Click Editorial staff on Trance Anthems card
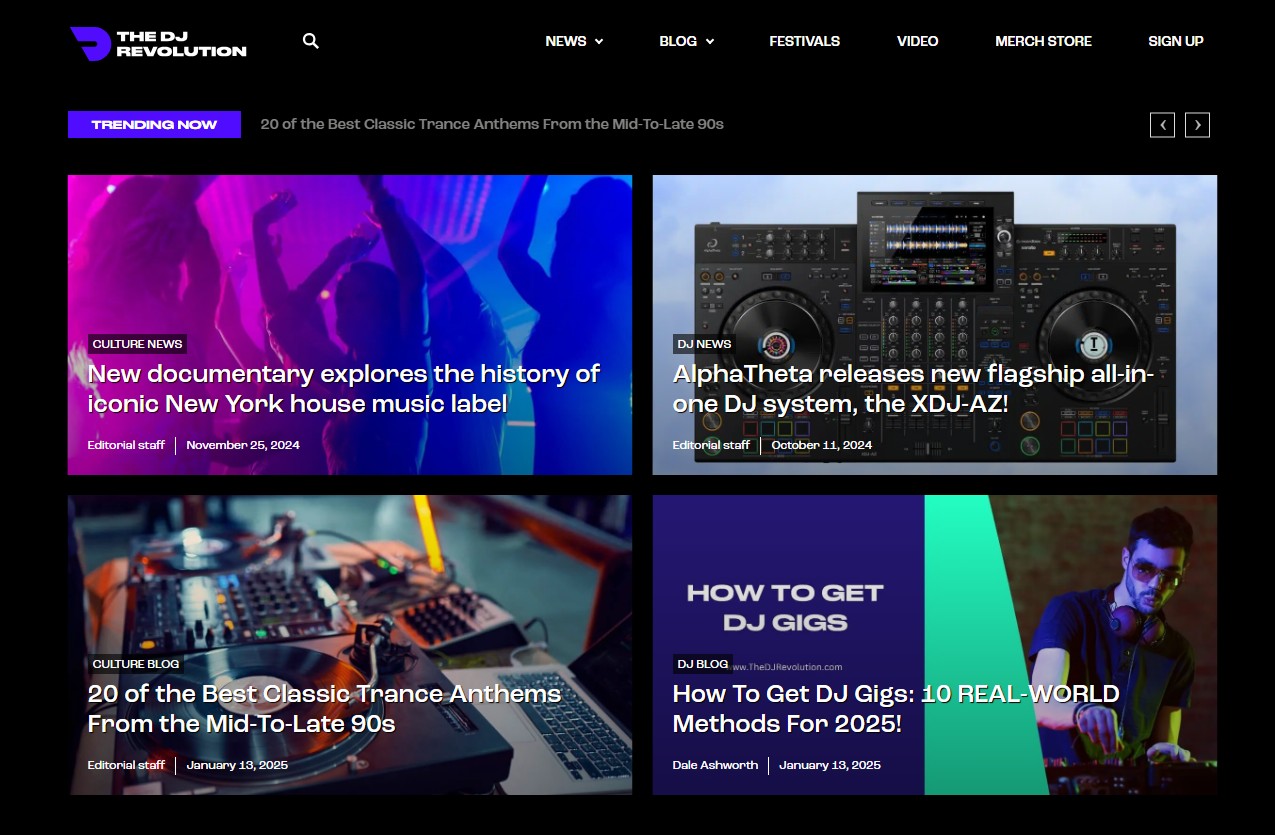 coord(126,765)
